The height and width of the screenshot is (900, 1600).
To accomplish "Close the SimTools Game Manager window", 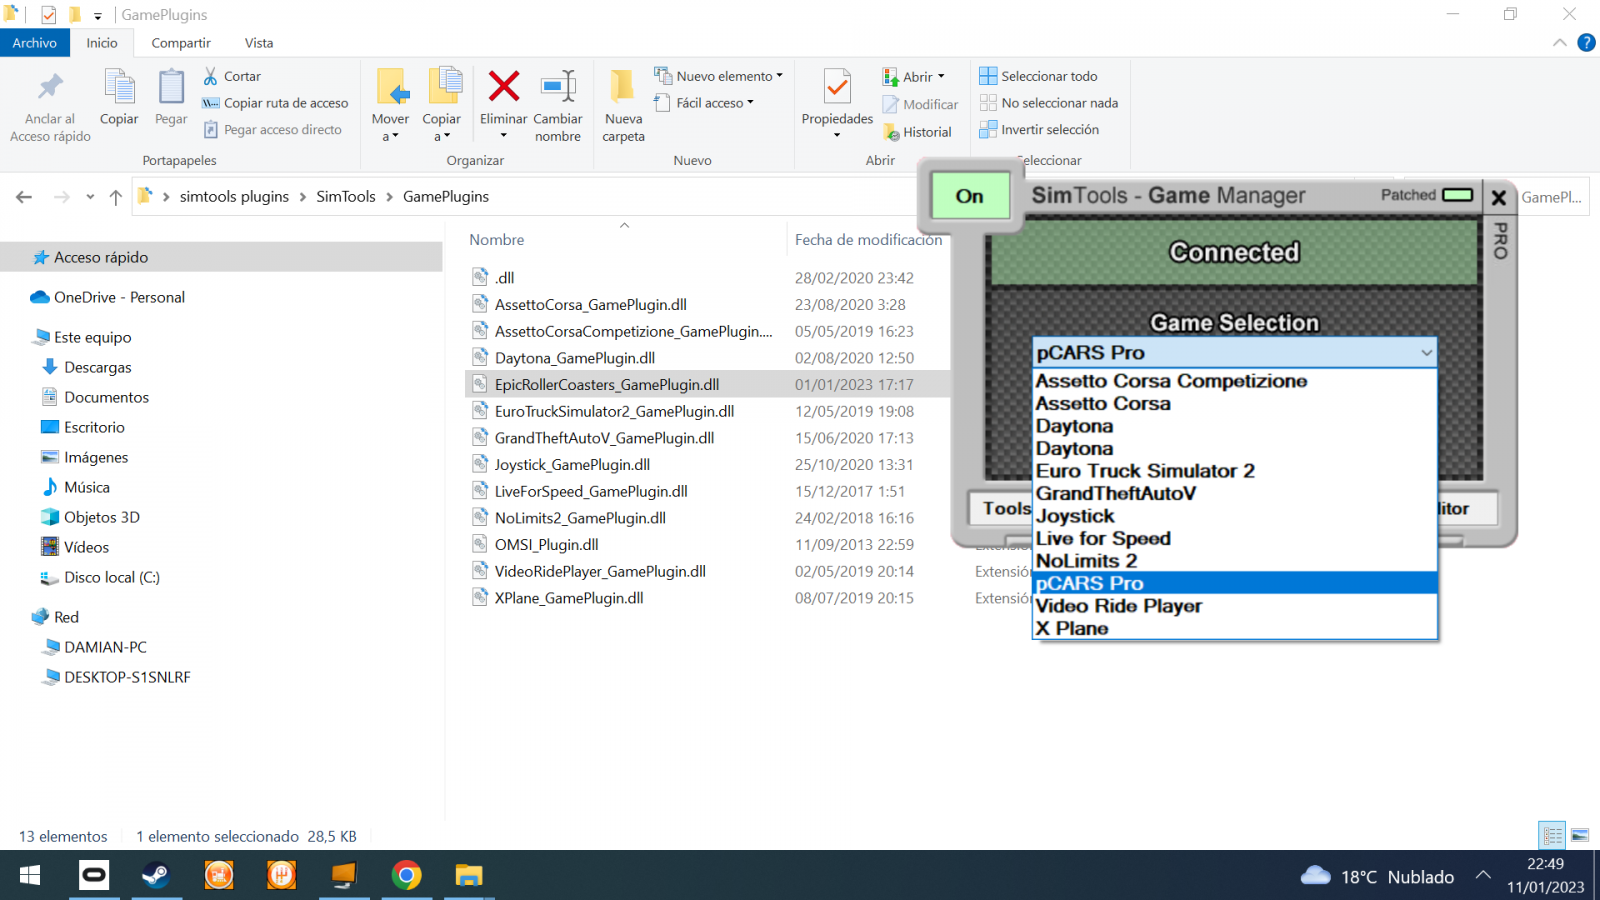I will pyautogui.click(x=1498, y=197).
